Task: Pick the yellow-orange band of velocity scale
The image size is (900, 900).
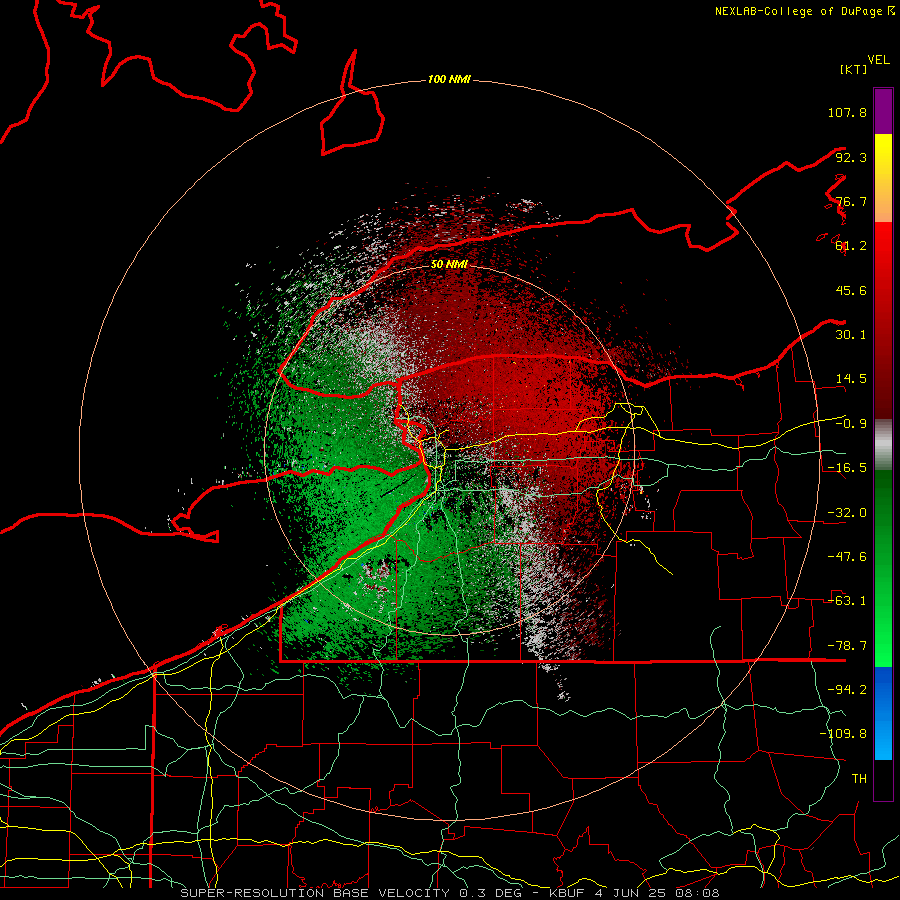Action: (883, 178)
